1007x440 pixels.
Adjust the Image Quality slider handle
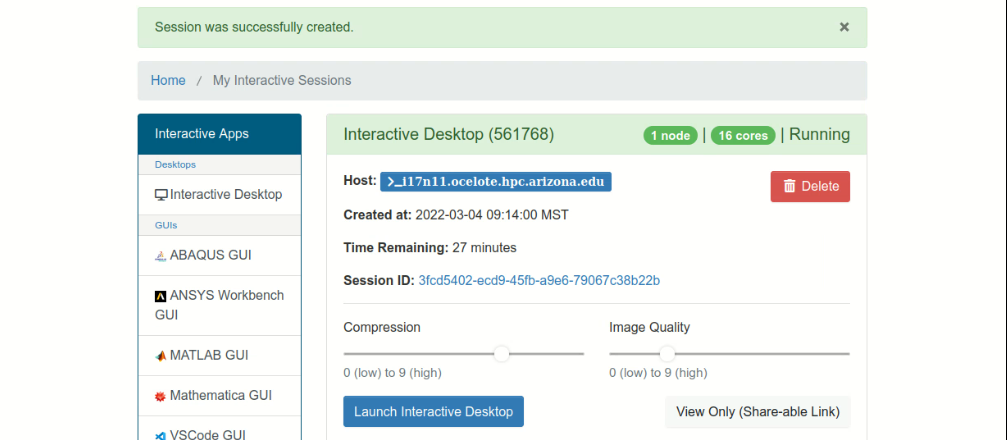(667, 353)
